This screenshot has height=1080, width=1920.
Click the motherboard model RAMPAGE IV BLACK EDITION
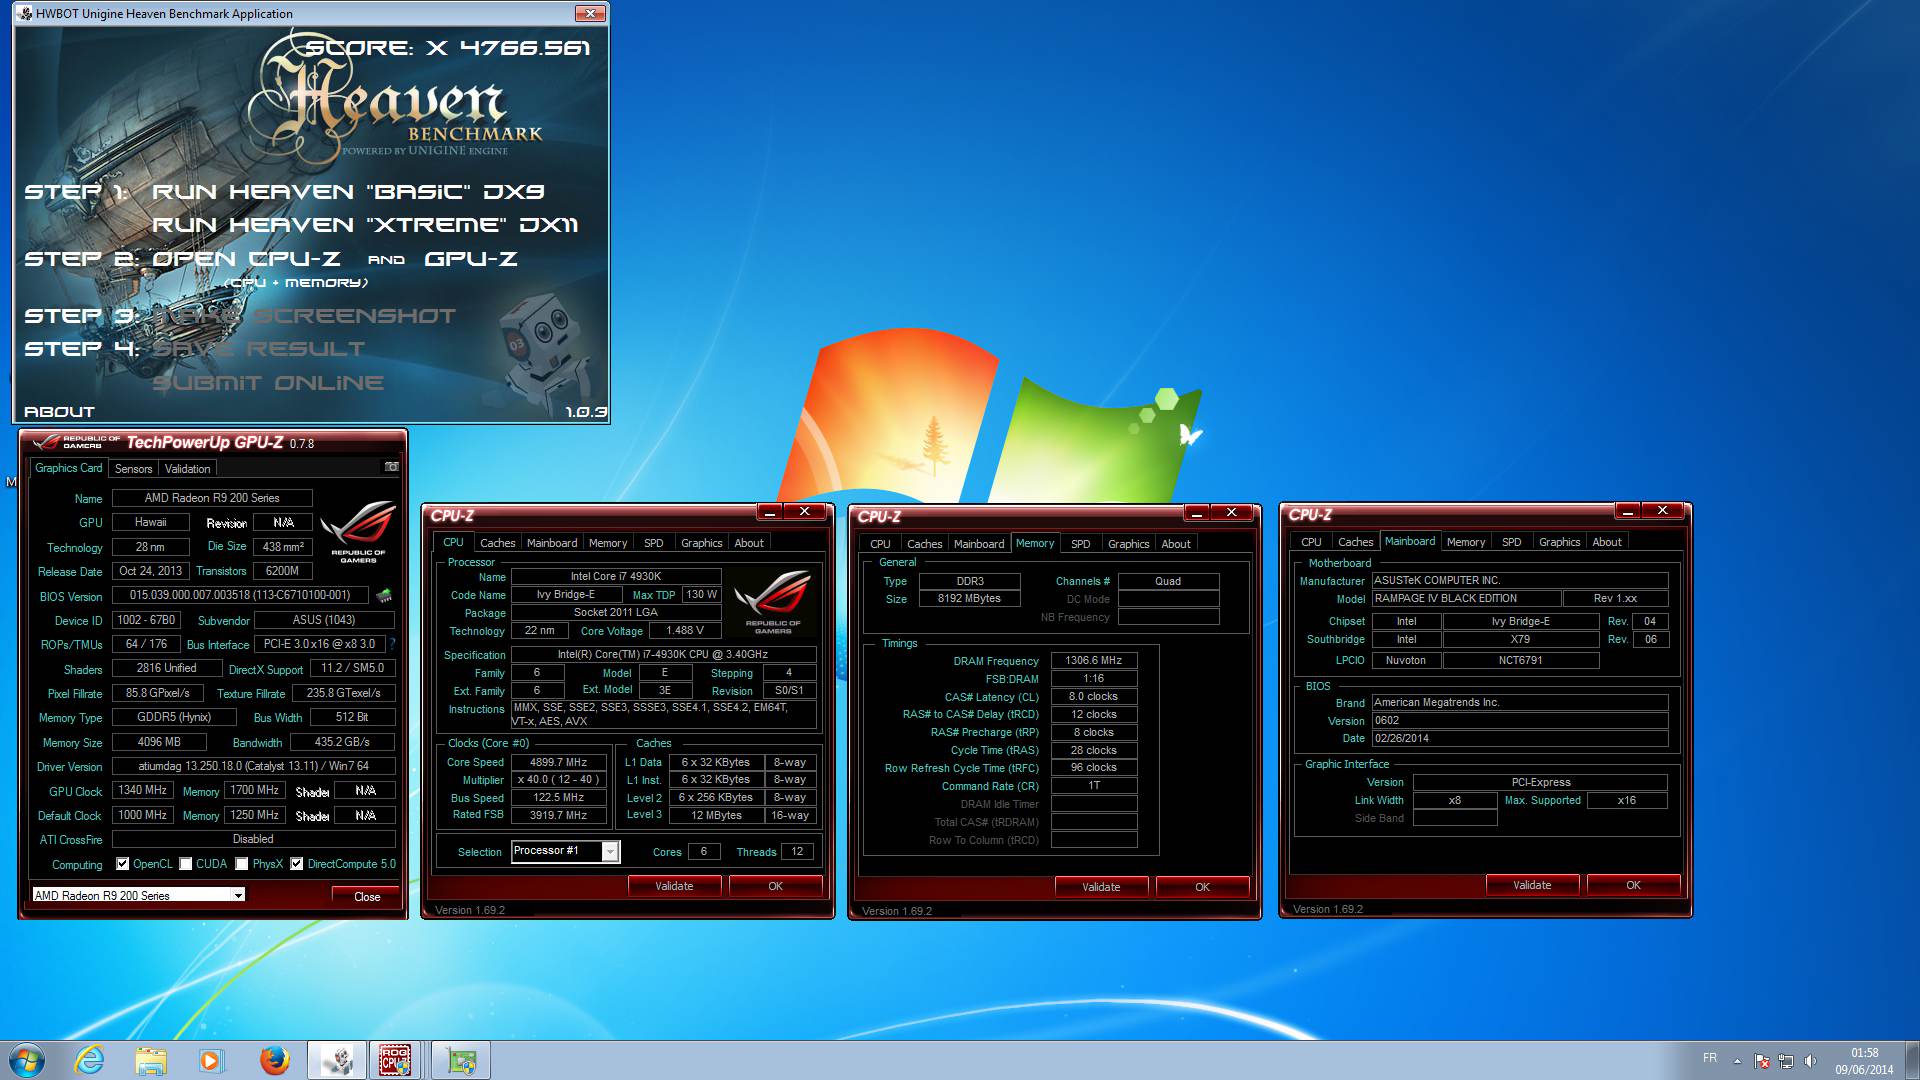(x=1466, y=599)
